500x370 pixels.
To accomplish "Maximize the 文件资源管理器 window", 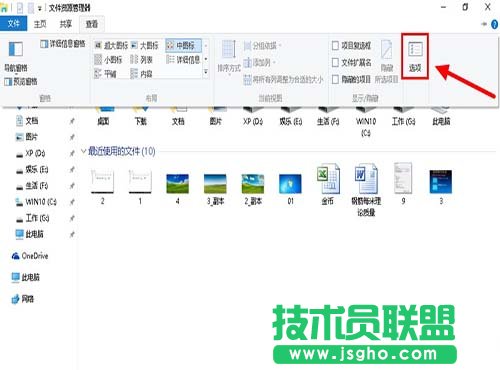I will pos(465,7).
